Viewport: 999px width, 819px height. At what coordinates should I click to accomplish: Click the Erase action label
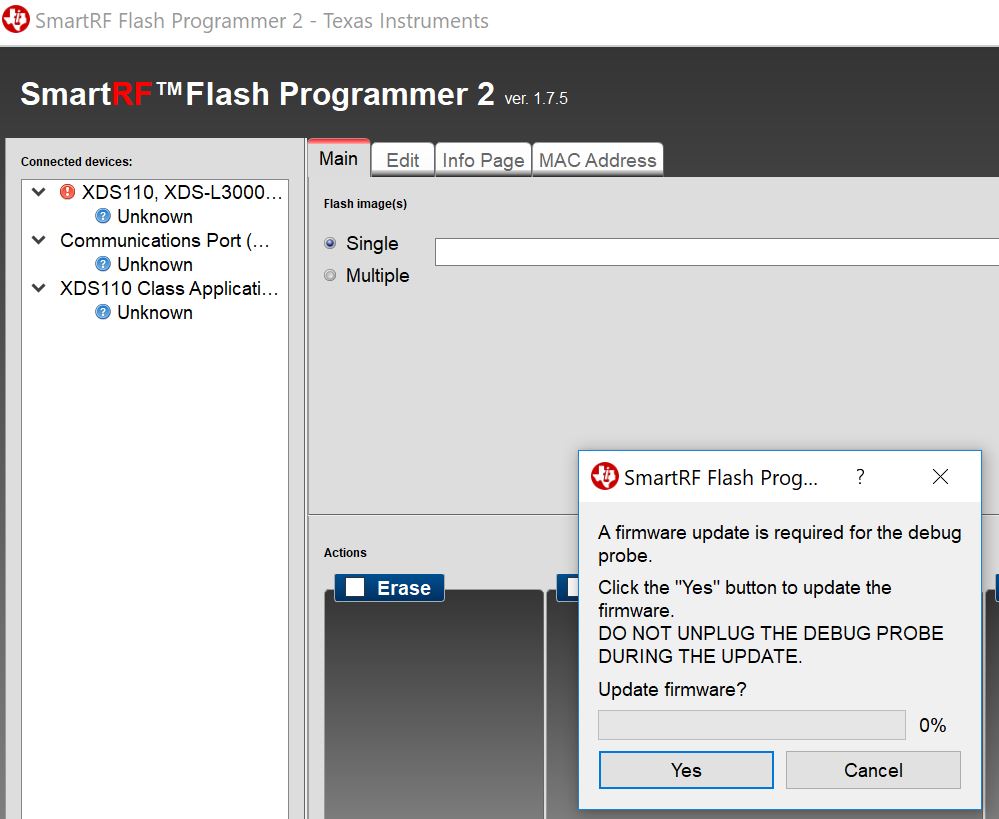click(x=404, y=588)
